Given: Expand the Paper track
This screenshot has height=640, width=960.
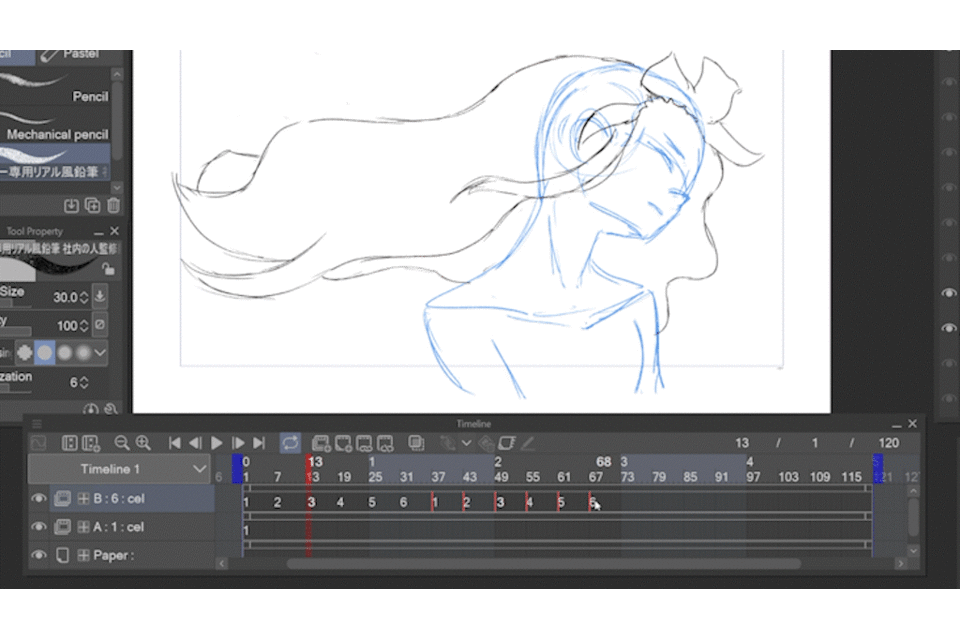Looking at the screenshot, I should click(x=84, y=555).
